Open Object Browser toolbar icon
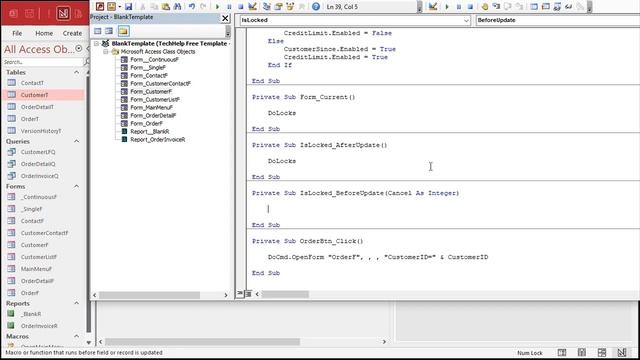The image size is (640, 360). pyautogui.click(x=290, y=7)
